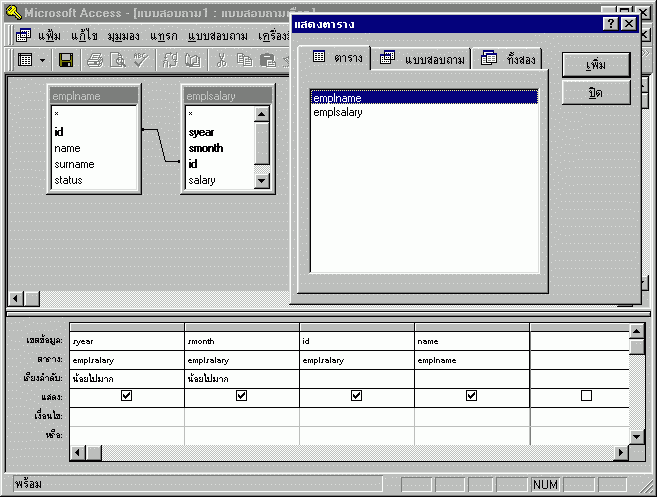Uncheck Show box for name column
The width and height of the screenshot is (657, 497).
tap(471, 396)
